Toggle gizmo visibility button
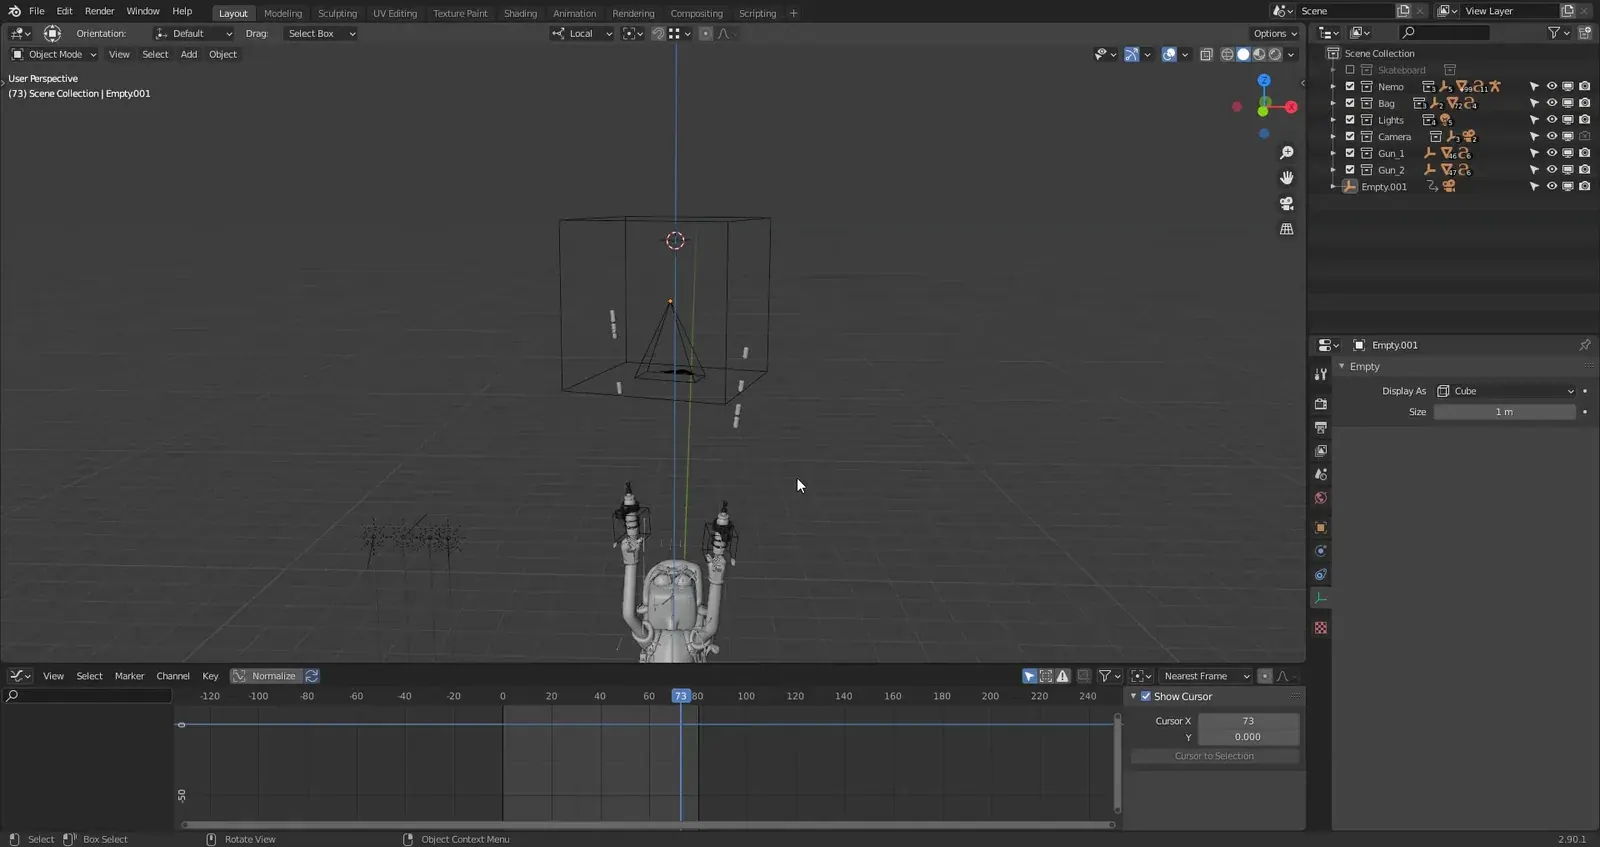The width and height of the screenshot is (1600, 847). [1131, 54]
